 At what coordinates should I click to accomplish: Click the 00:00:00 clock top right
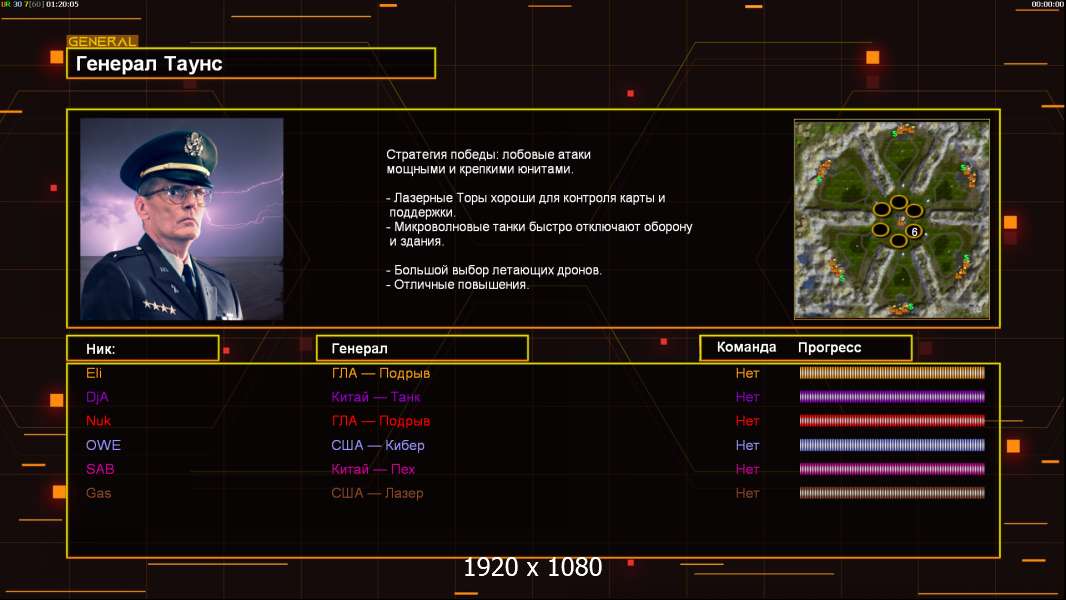pos(1047,4)
